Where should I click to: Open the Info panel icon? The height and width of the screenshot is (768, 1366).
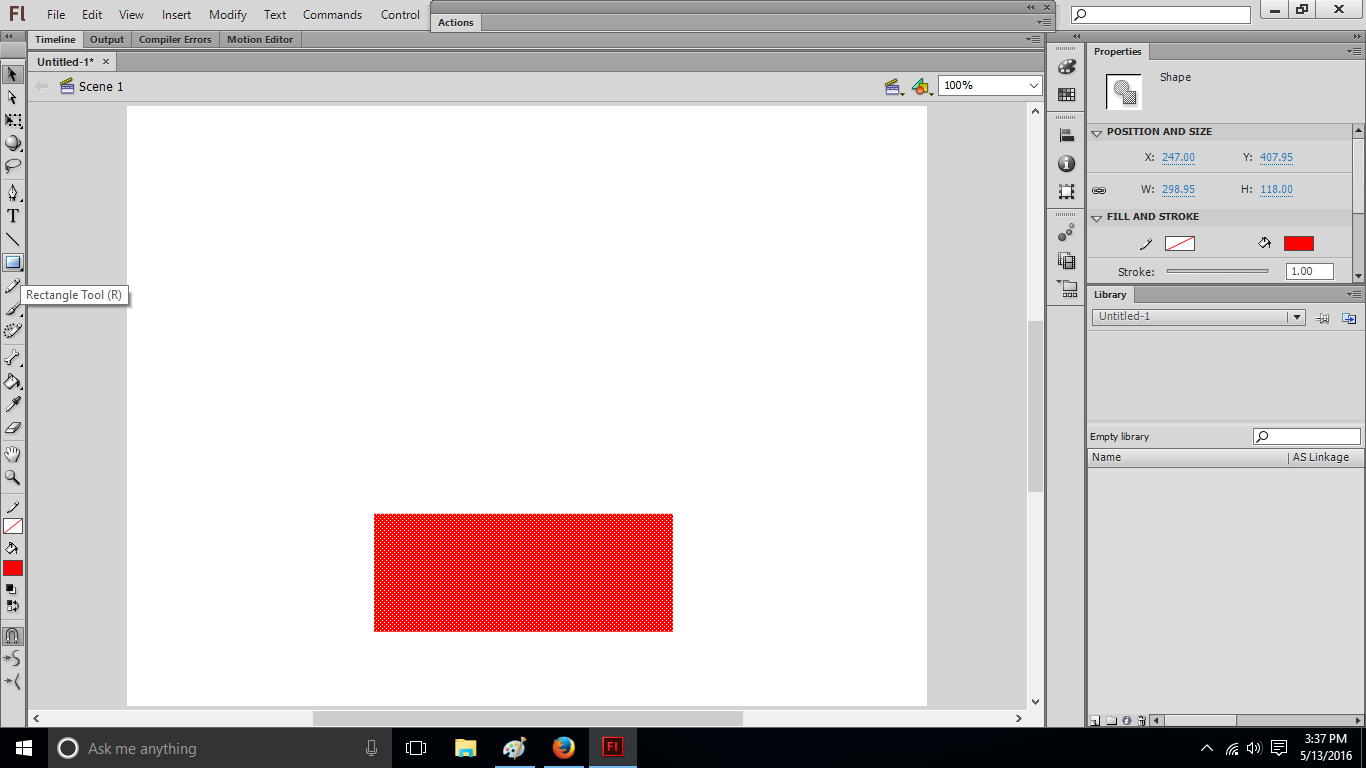pos(1066,163)
